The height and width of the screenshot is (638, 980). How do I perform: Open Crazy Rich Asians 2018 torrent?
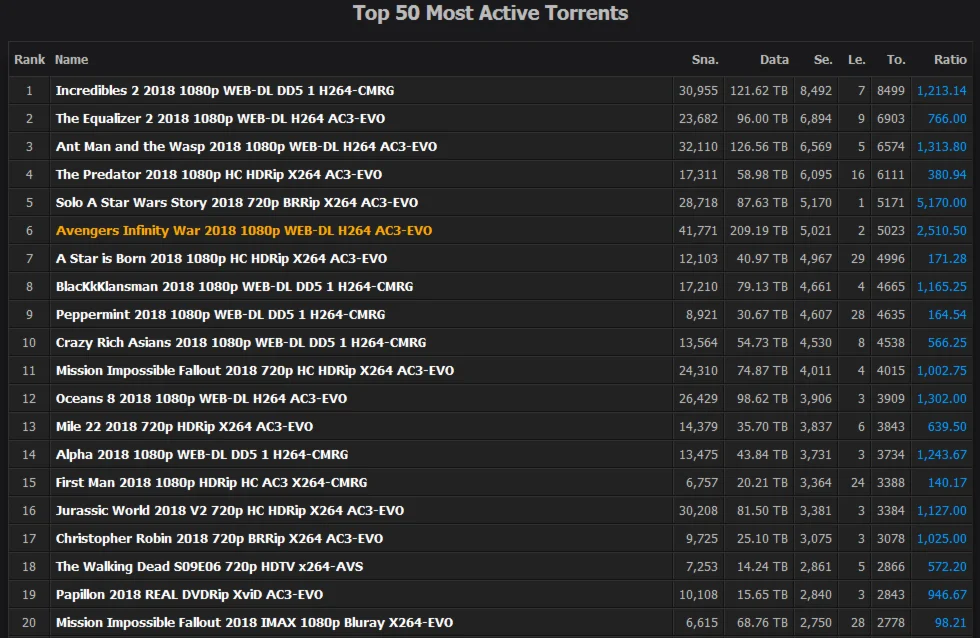pos(241,343)
